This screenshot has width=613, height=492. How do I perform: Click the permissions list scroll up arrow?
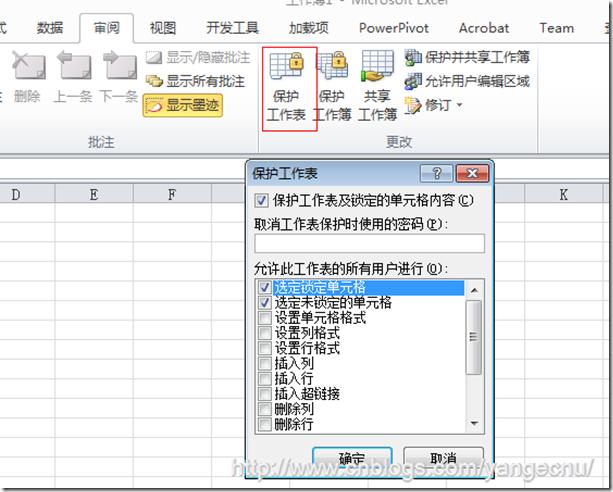pyautogui.click(x=474, y=290)
